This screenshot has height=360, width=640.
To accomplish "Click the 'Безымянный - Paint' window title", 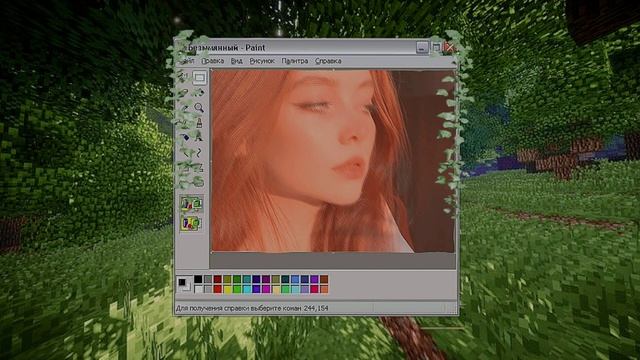I will (227, 48).
